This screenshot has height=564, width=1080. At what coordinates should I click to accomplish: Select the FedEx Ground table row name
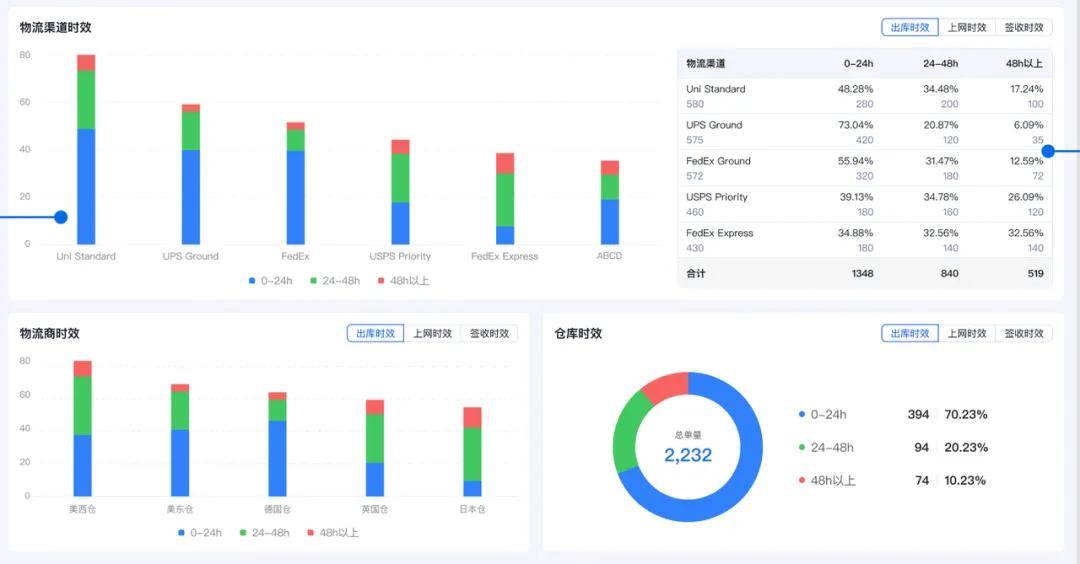(x=718, y=160)
